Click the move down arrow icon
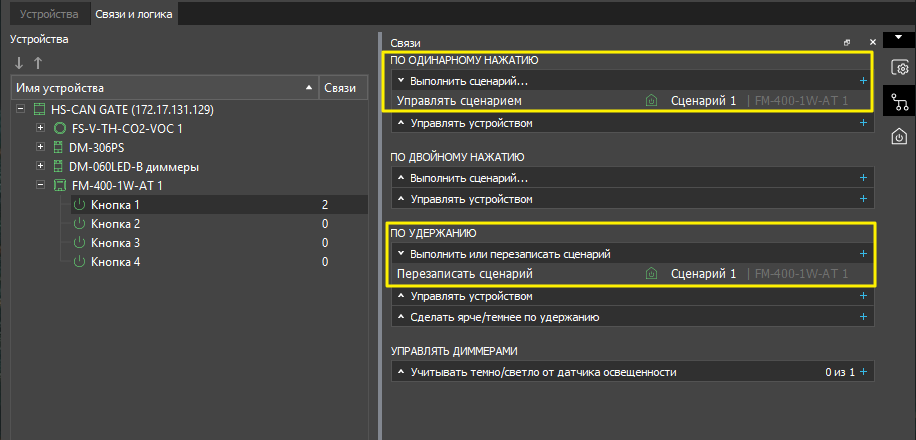This screenshot has height=440, width=916. (x=19, y=64)
